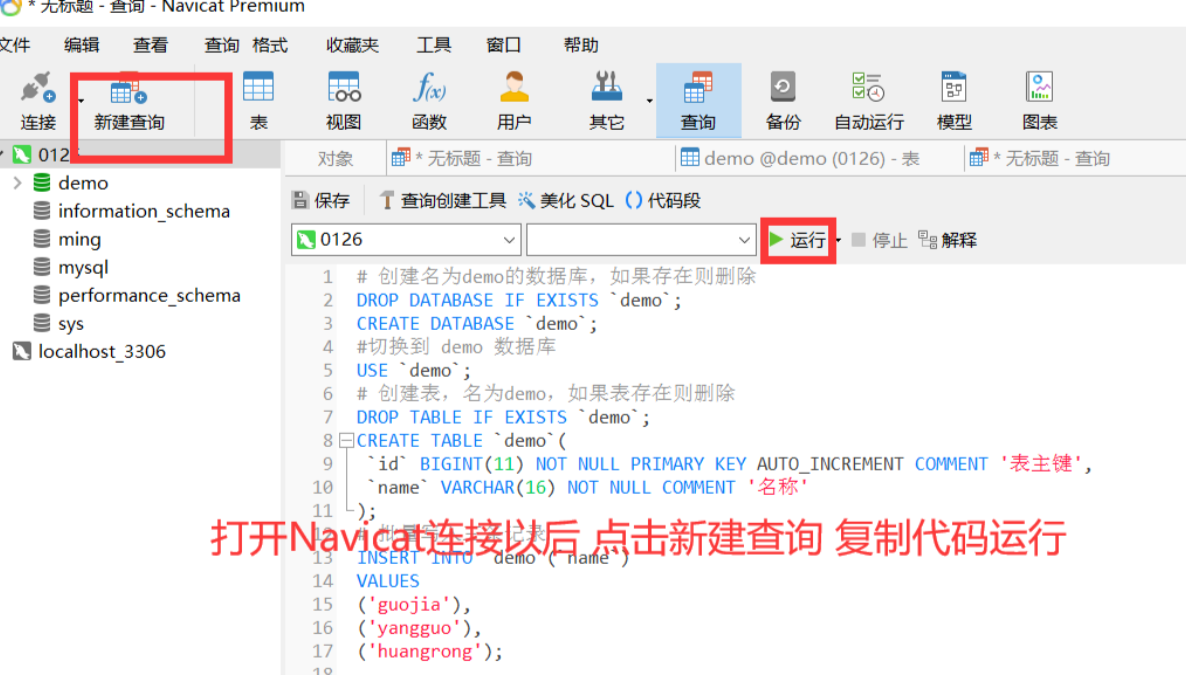The height and width of the screenshot is (675, 1186).
Task: Click the 'huangrong' value line
Action: click(429, 652)
